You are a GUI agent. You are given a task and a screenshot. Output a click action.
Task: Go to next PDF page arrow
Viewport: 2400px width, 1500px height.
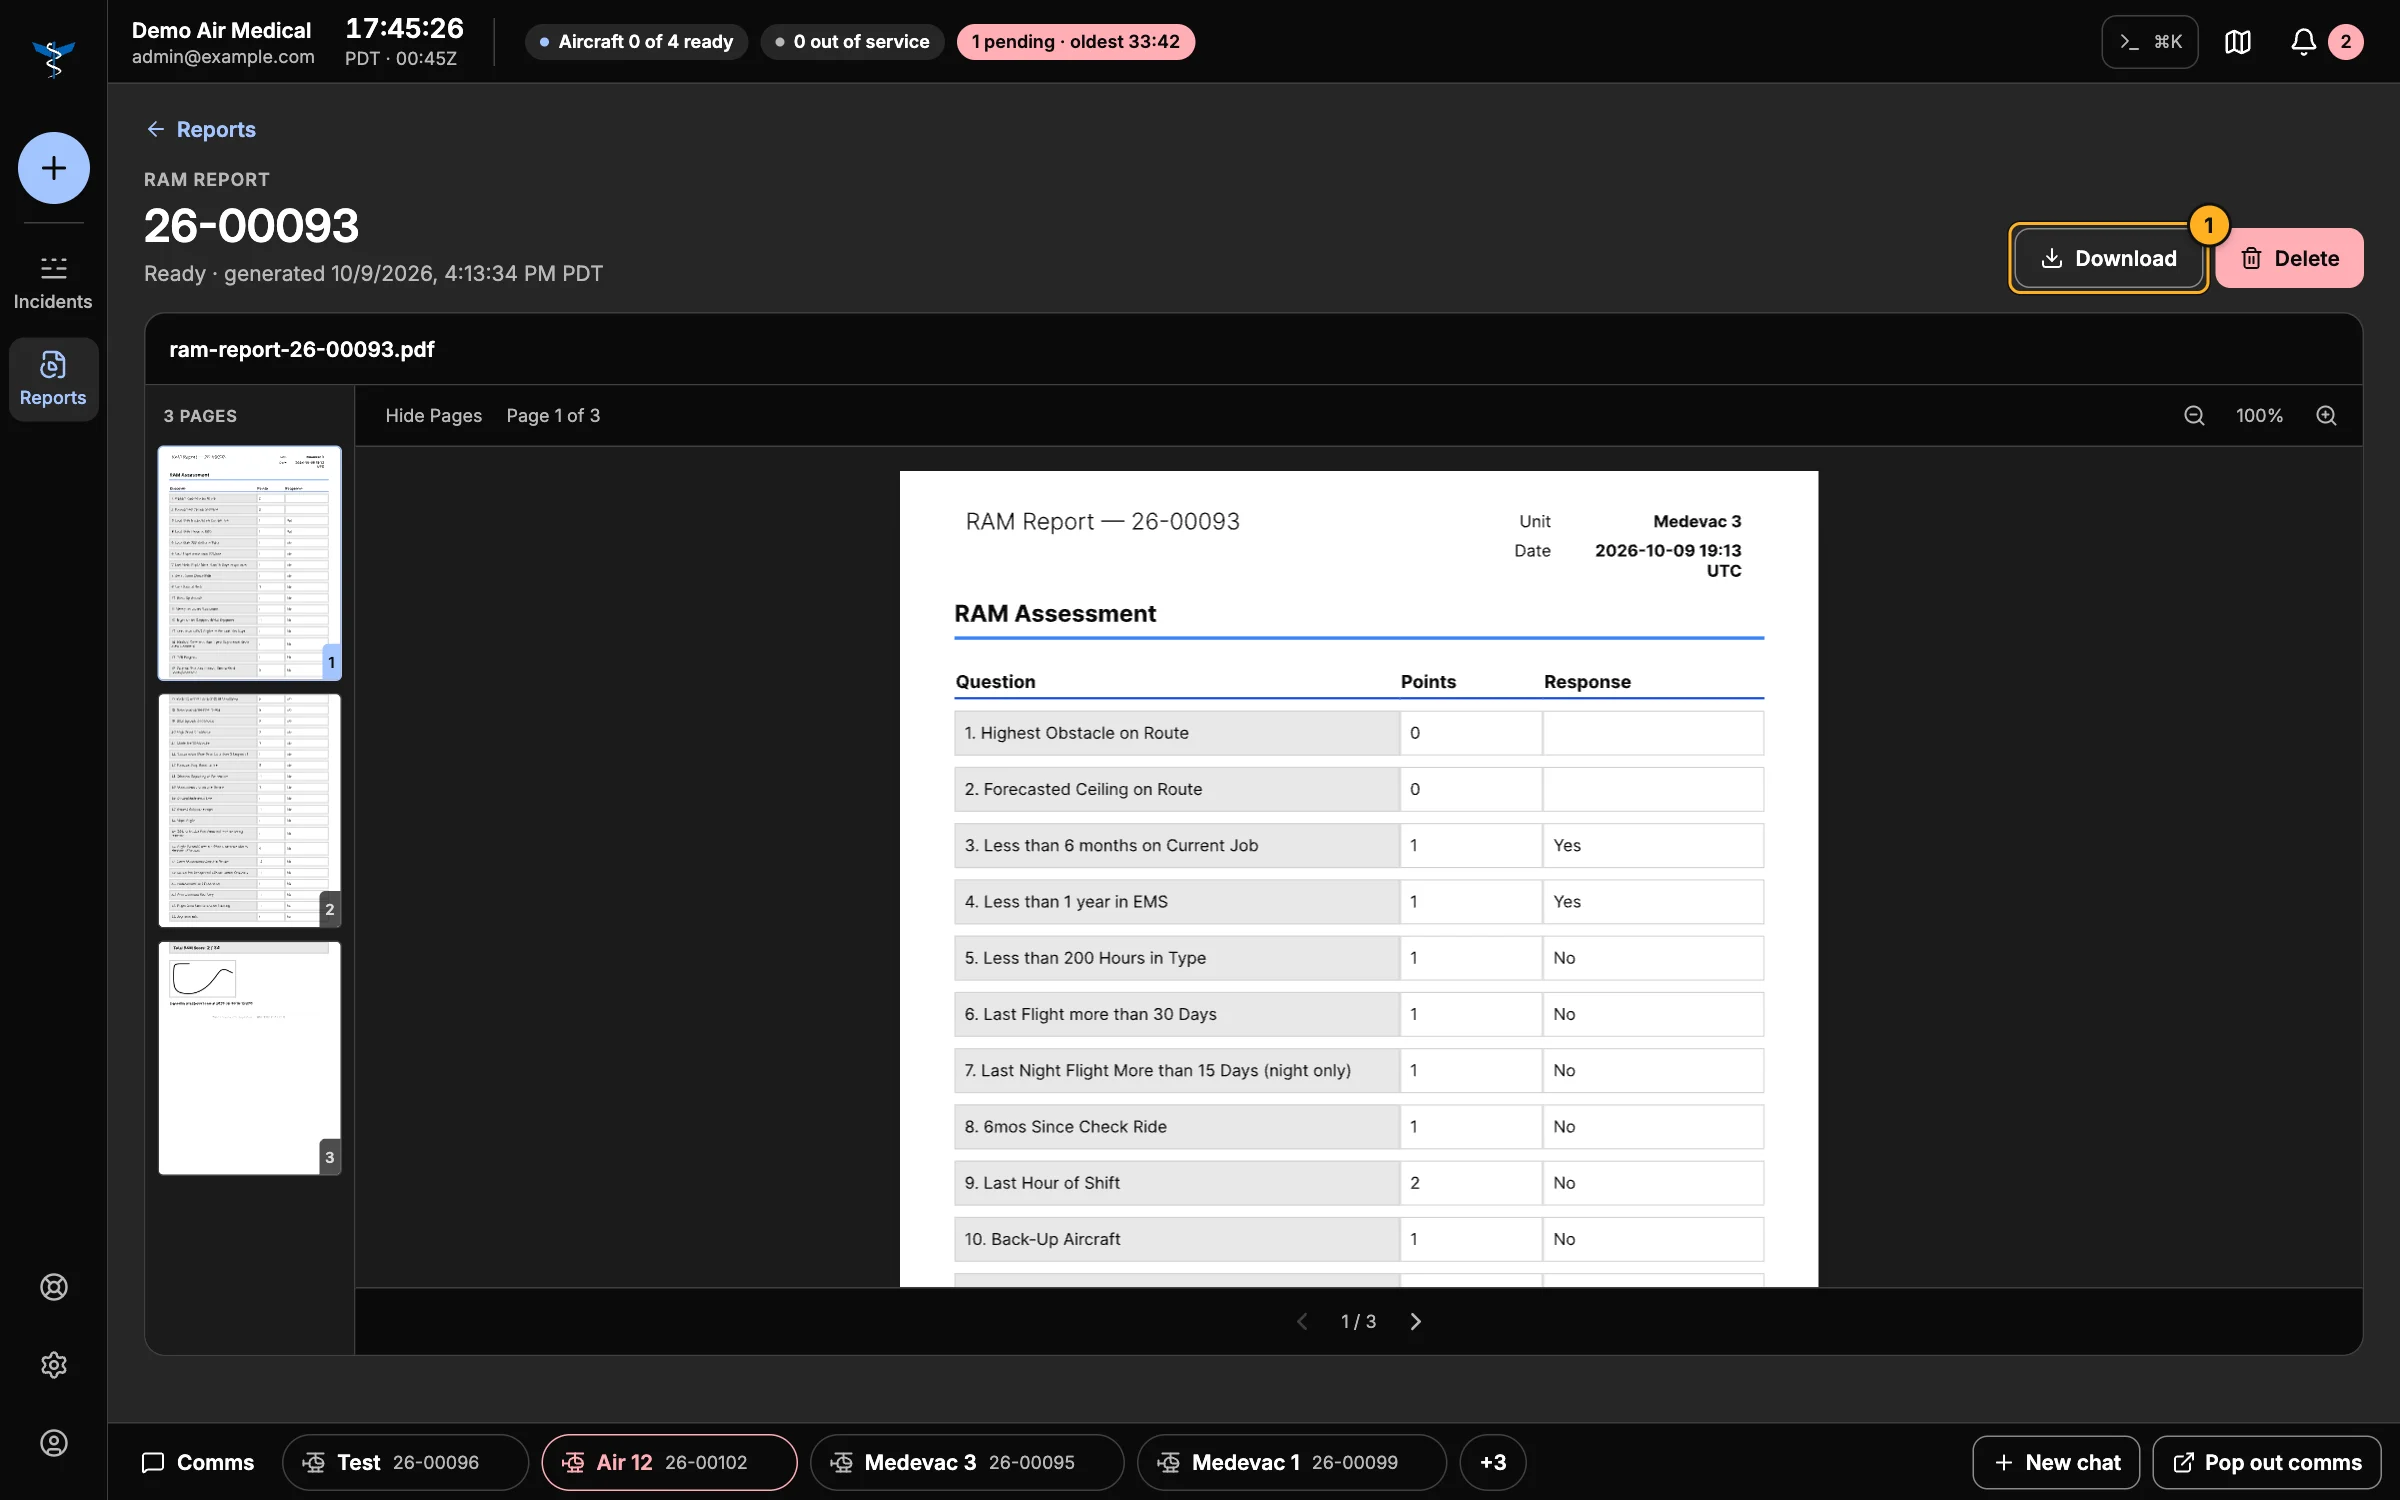tap(1415, 1322)
